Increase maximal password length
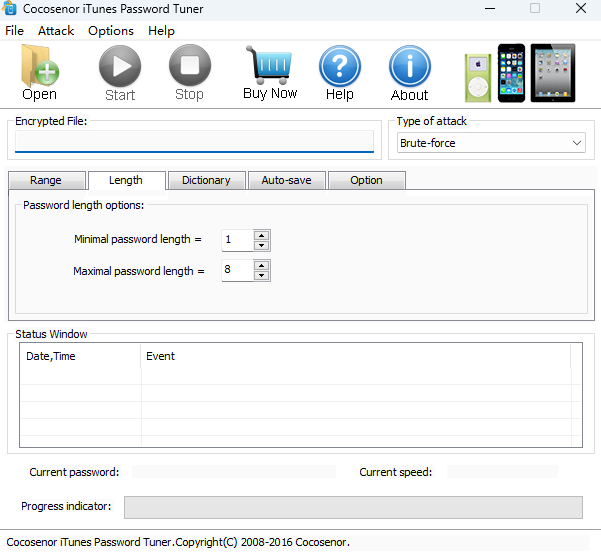Image resolution: width=601 pixels, height=555 pixels. (262, 265)
